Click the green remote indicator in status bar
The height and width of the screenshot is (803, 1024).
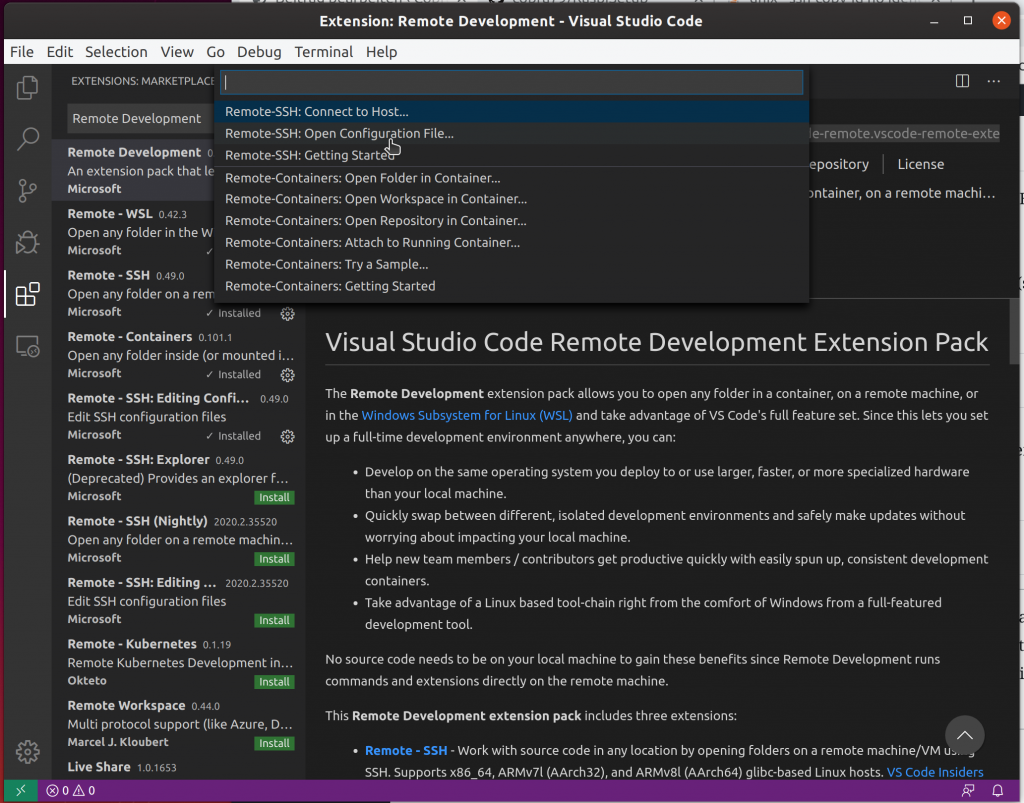(20, 791)
